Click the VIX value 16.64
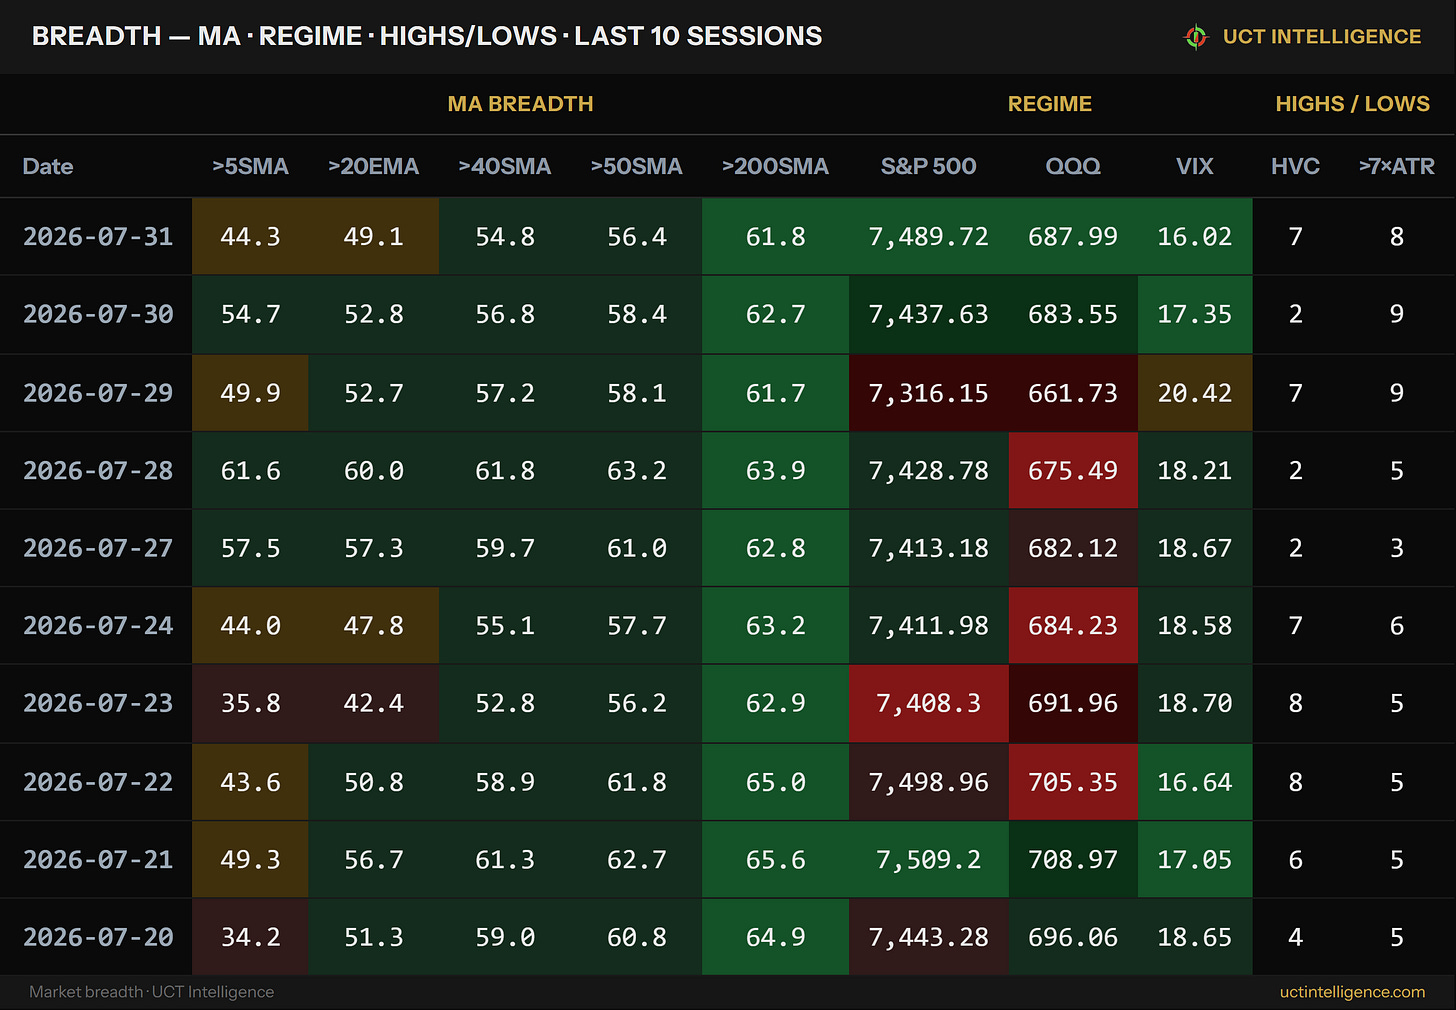This screenshot has height=1010, width=1456. [1195, 782]
